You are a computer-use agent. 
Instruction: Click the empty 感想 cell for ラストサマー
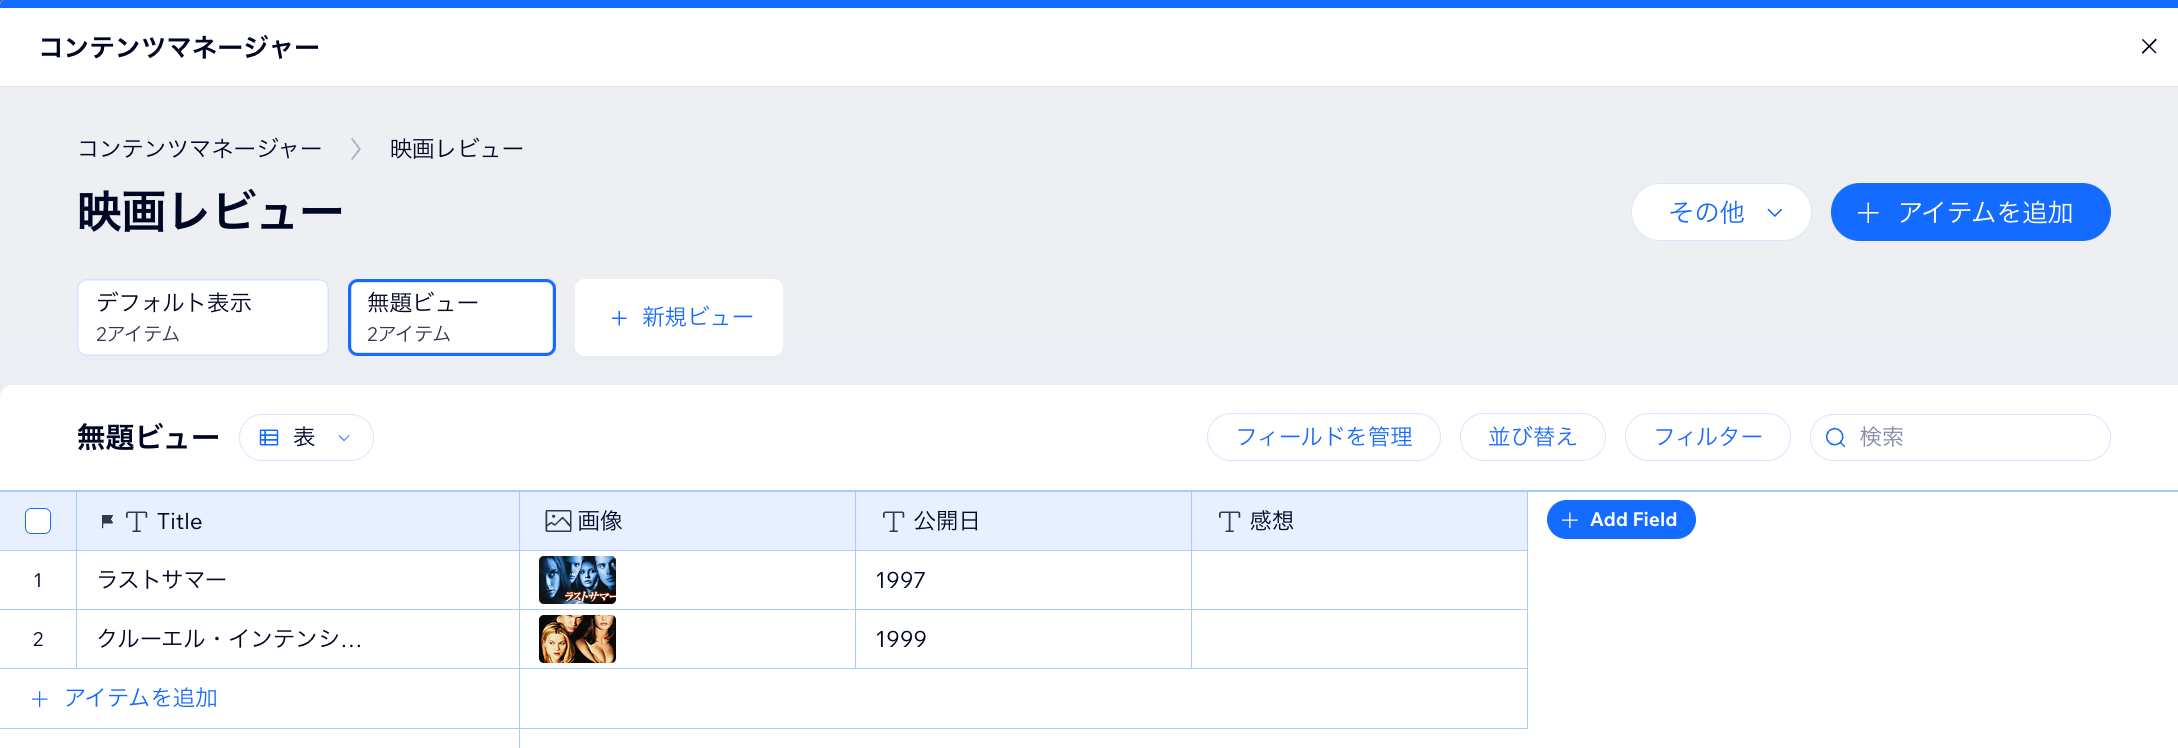click(1359, 580)
